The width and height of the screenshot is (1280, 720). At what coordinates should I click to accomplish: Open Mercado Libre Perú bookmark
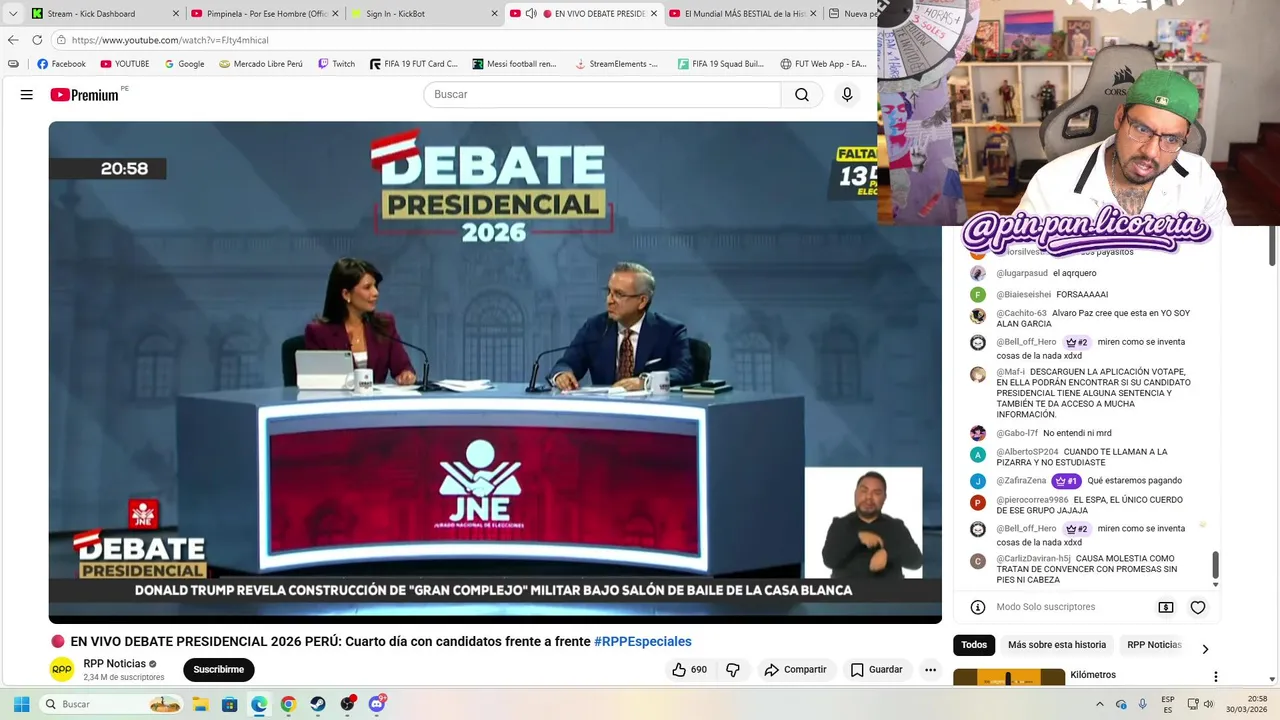point(261,64)
